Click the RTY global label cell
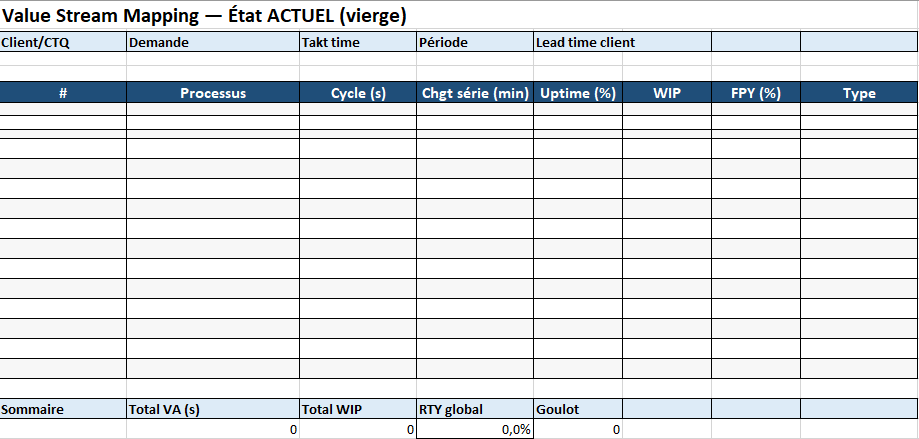The image size is (919, 439). 475,409
